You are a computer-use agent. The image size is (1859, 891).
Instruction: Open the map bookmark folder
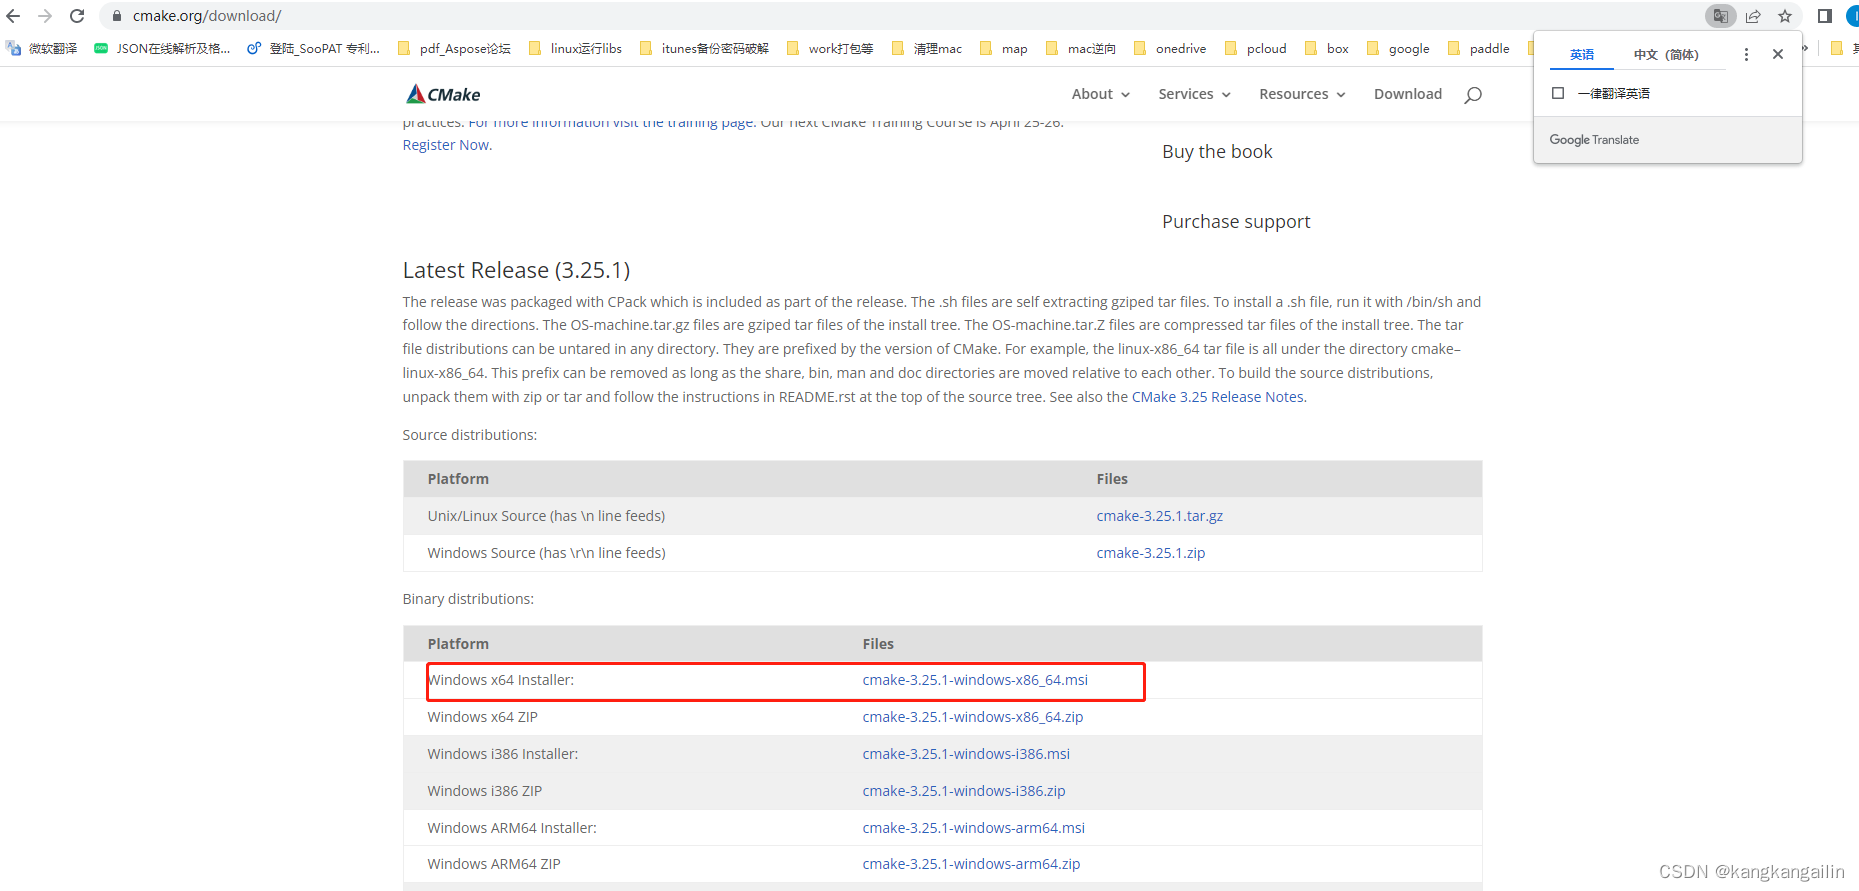(x=1003, y=48)
